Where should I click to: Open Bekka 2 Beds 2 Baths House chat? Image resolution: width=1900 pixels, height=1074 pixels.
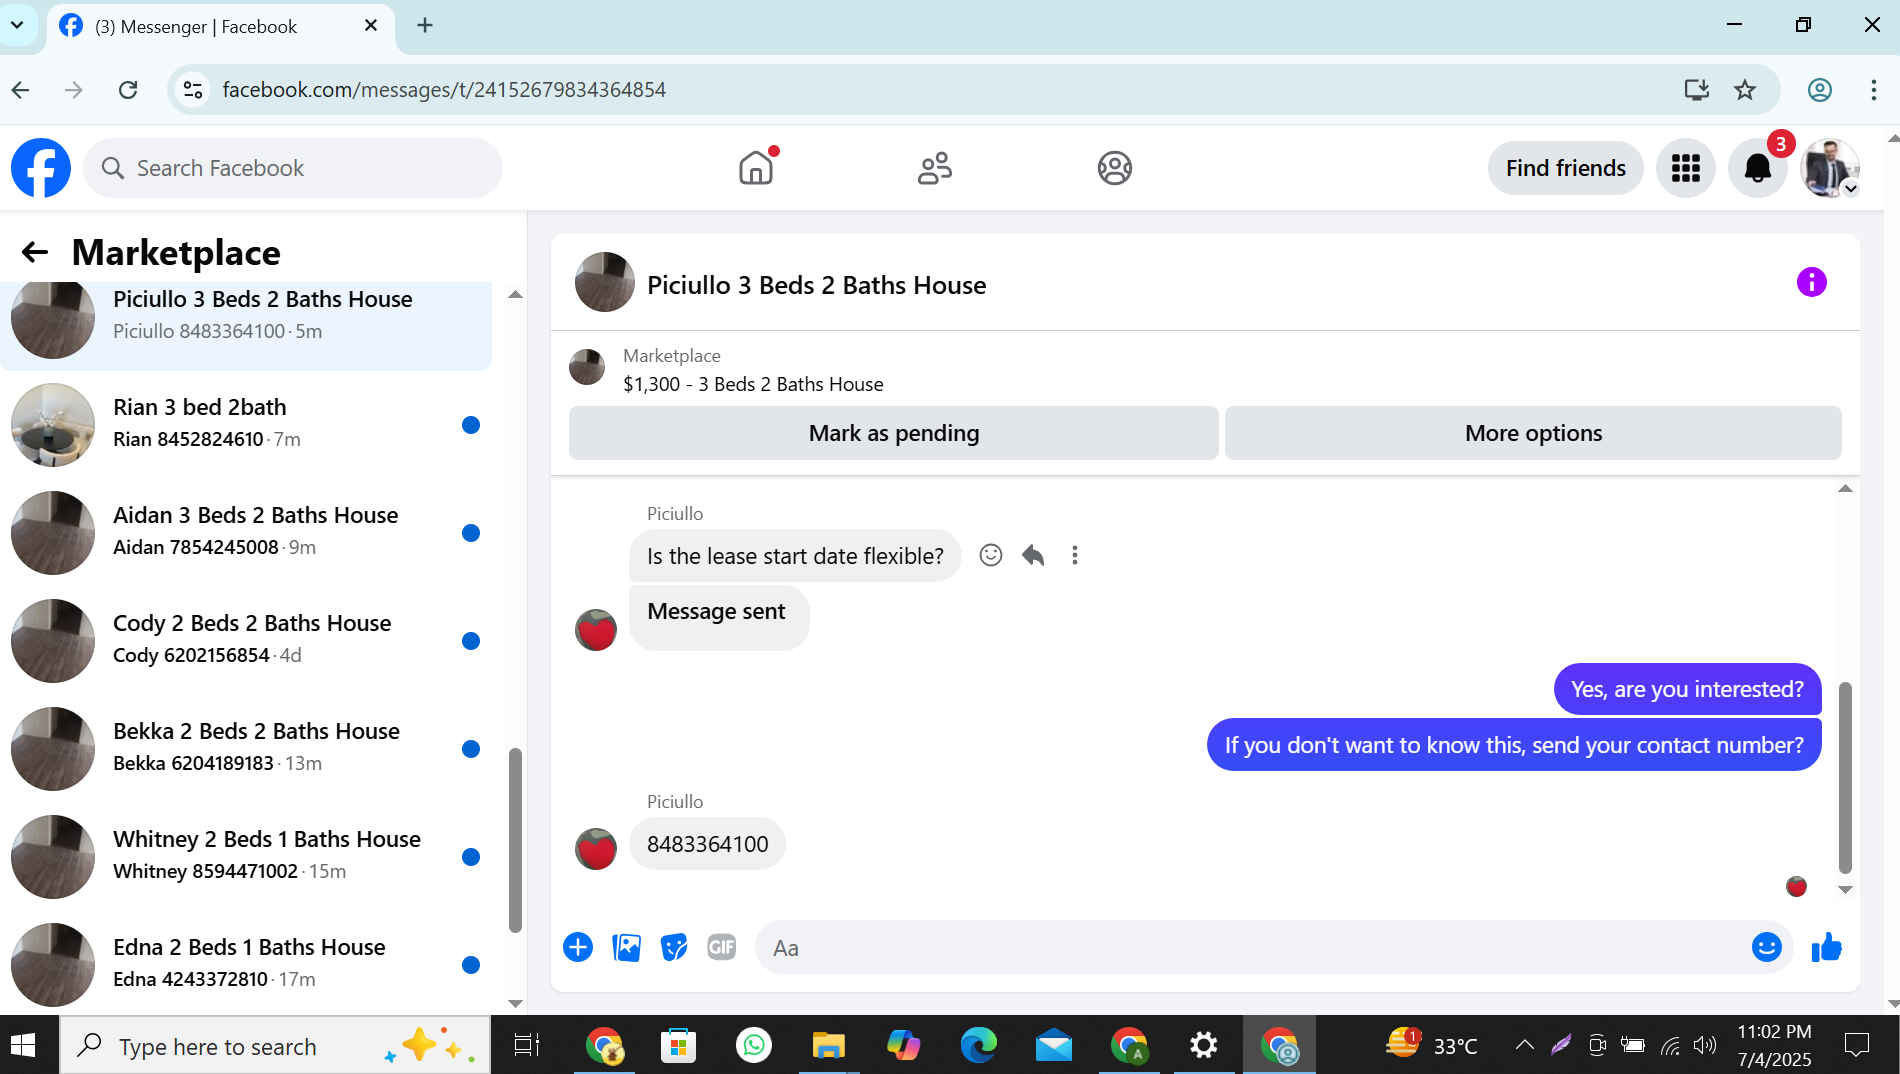click(x=246, y=748)
